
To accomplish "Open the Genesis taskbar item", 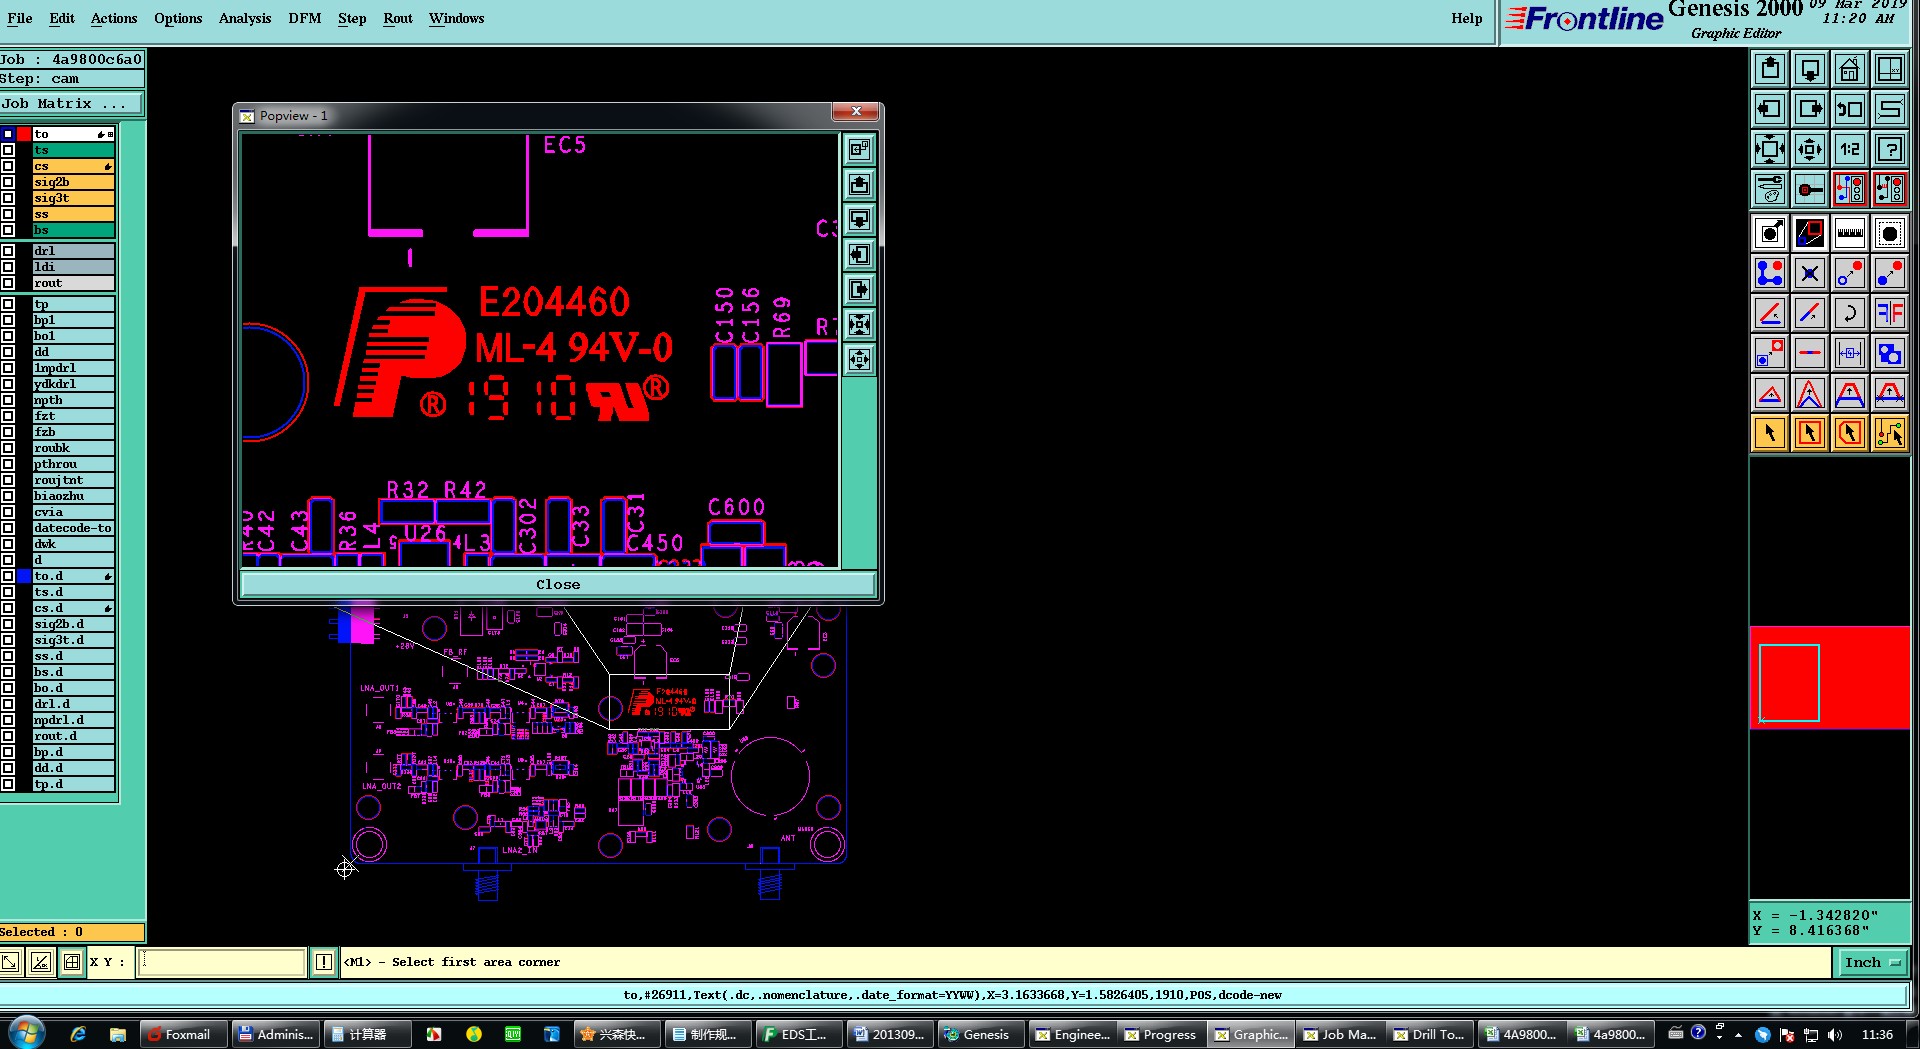I will point(981,1034).
